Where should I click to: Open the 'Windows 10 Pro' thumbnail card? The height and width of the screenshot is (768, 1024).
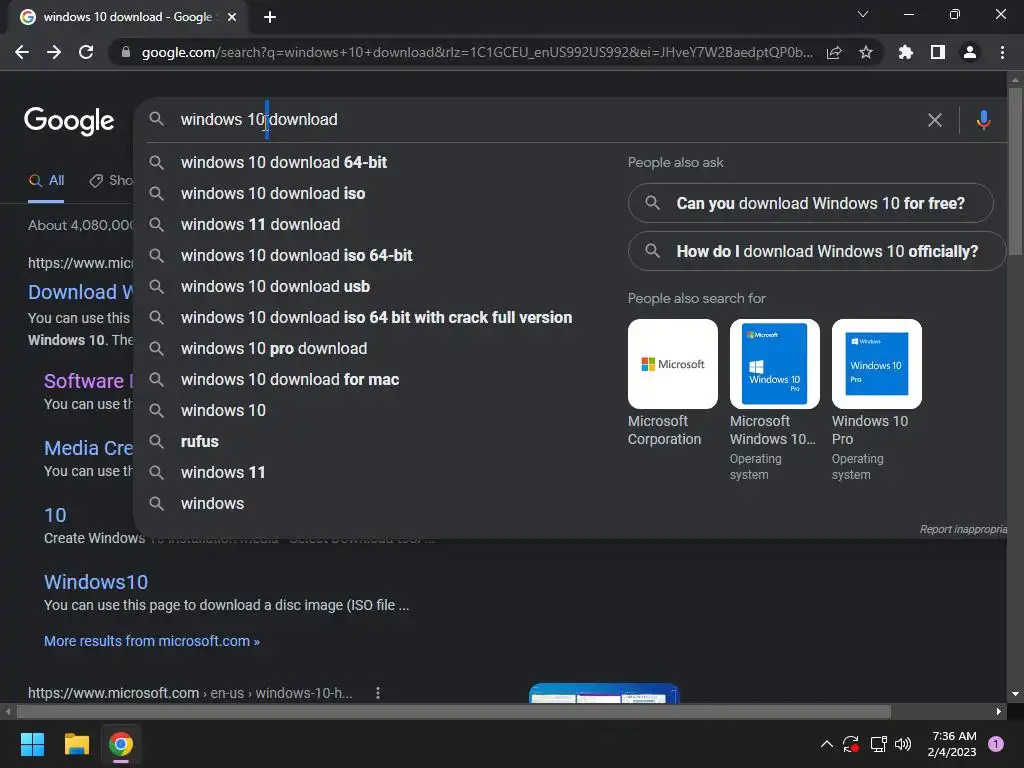click(x=876, y=364)
